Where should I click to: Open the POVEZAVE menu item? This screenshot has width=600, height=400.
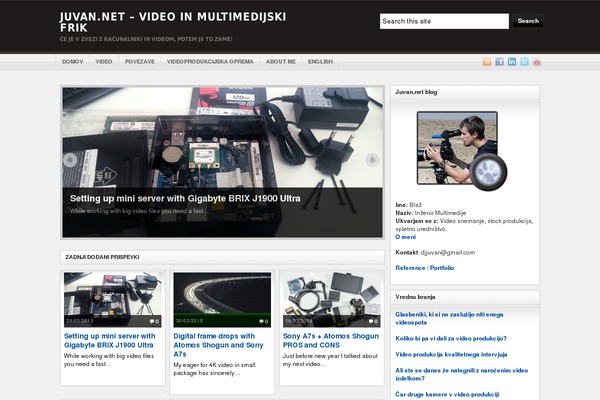(140, 62)
